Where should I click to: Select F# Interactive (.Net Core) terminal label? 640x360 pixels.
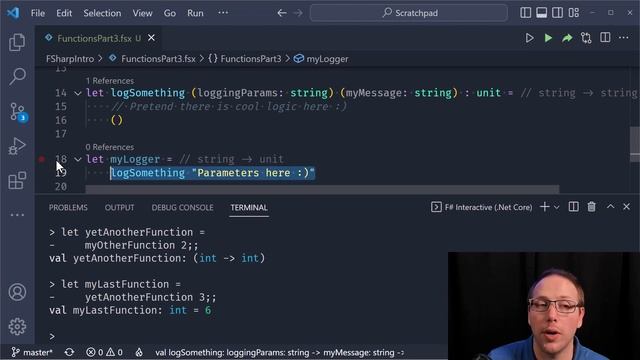tap(482, 207)
